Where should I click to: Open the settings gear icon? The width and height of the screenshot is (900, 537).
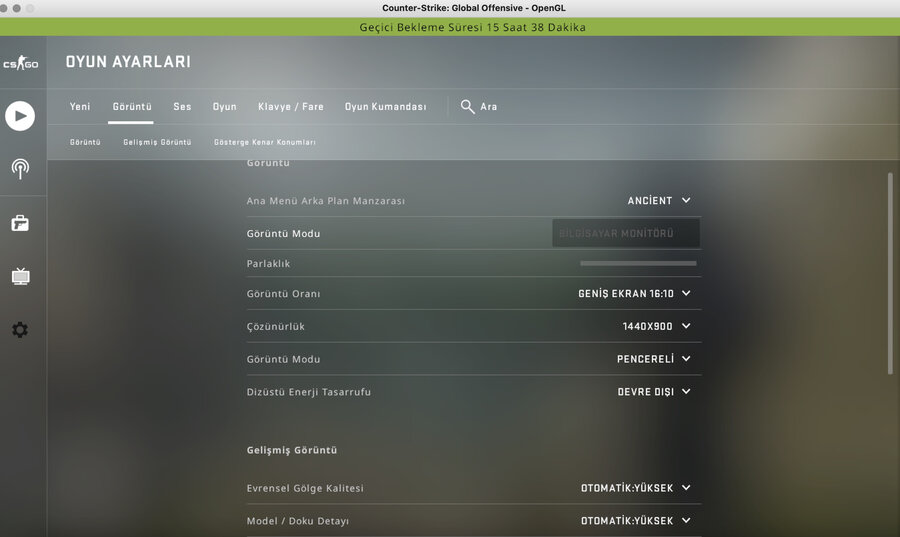[x=20, y=329]
